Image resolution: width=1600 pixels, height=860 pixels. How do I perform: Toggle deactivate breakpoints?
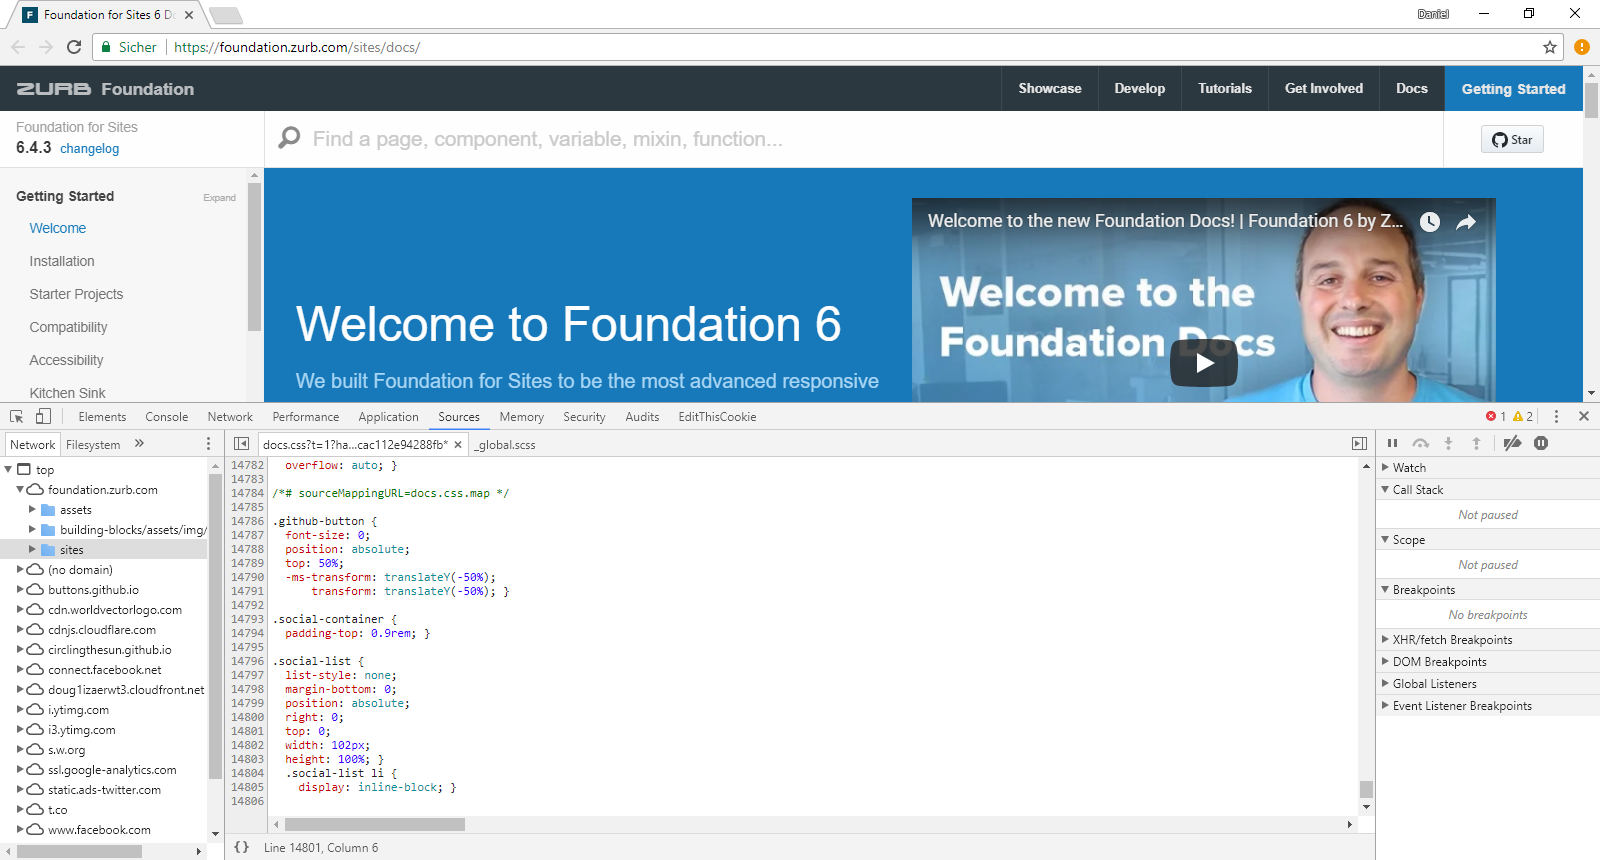1512,444
